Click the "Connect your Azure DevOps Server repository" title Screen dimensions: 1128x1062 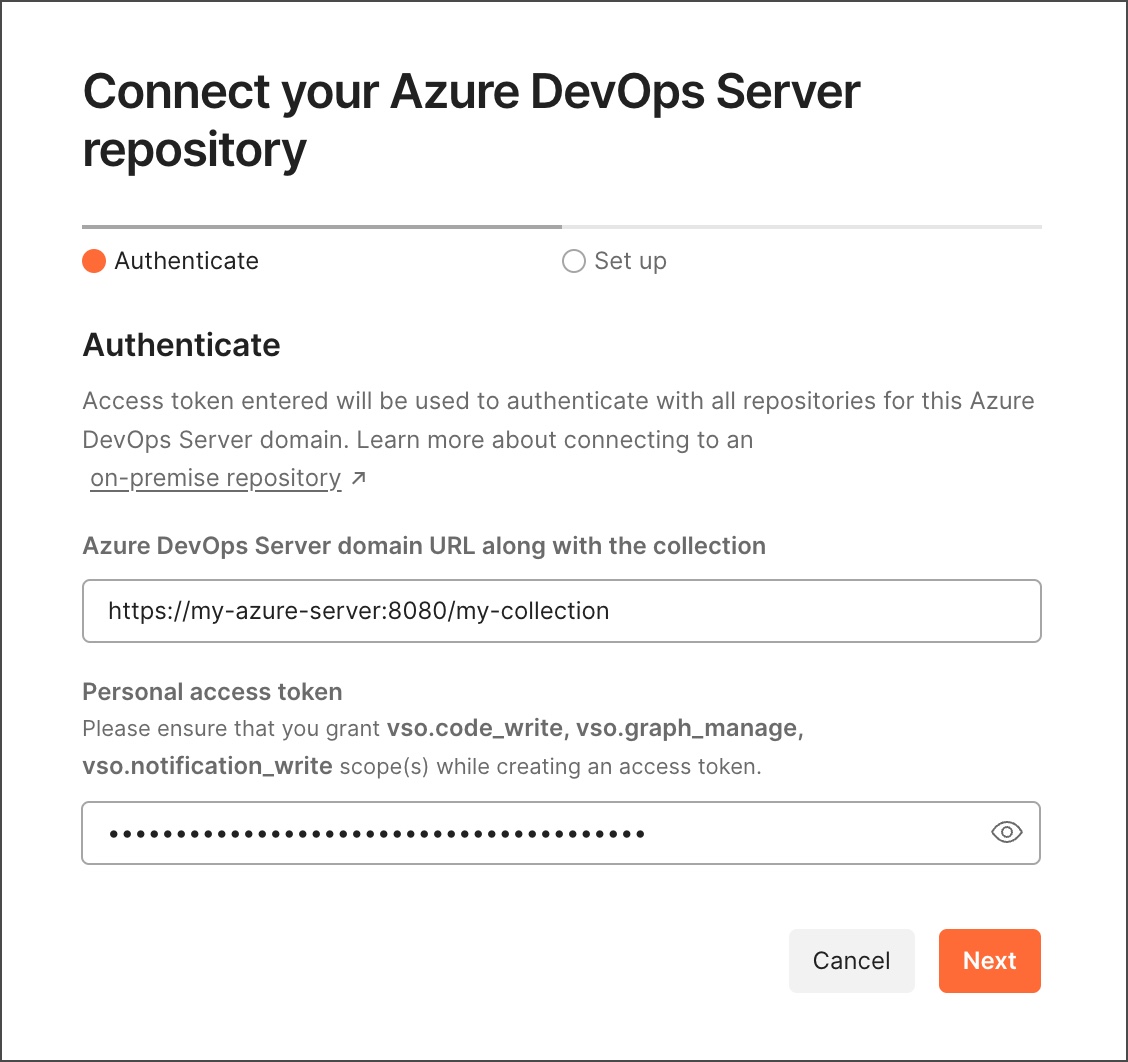[x=471, y=121]
